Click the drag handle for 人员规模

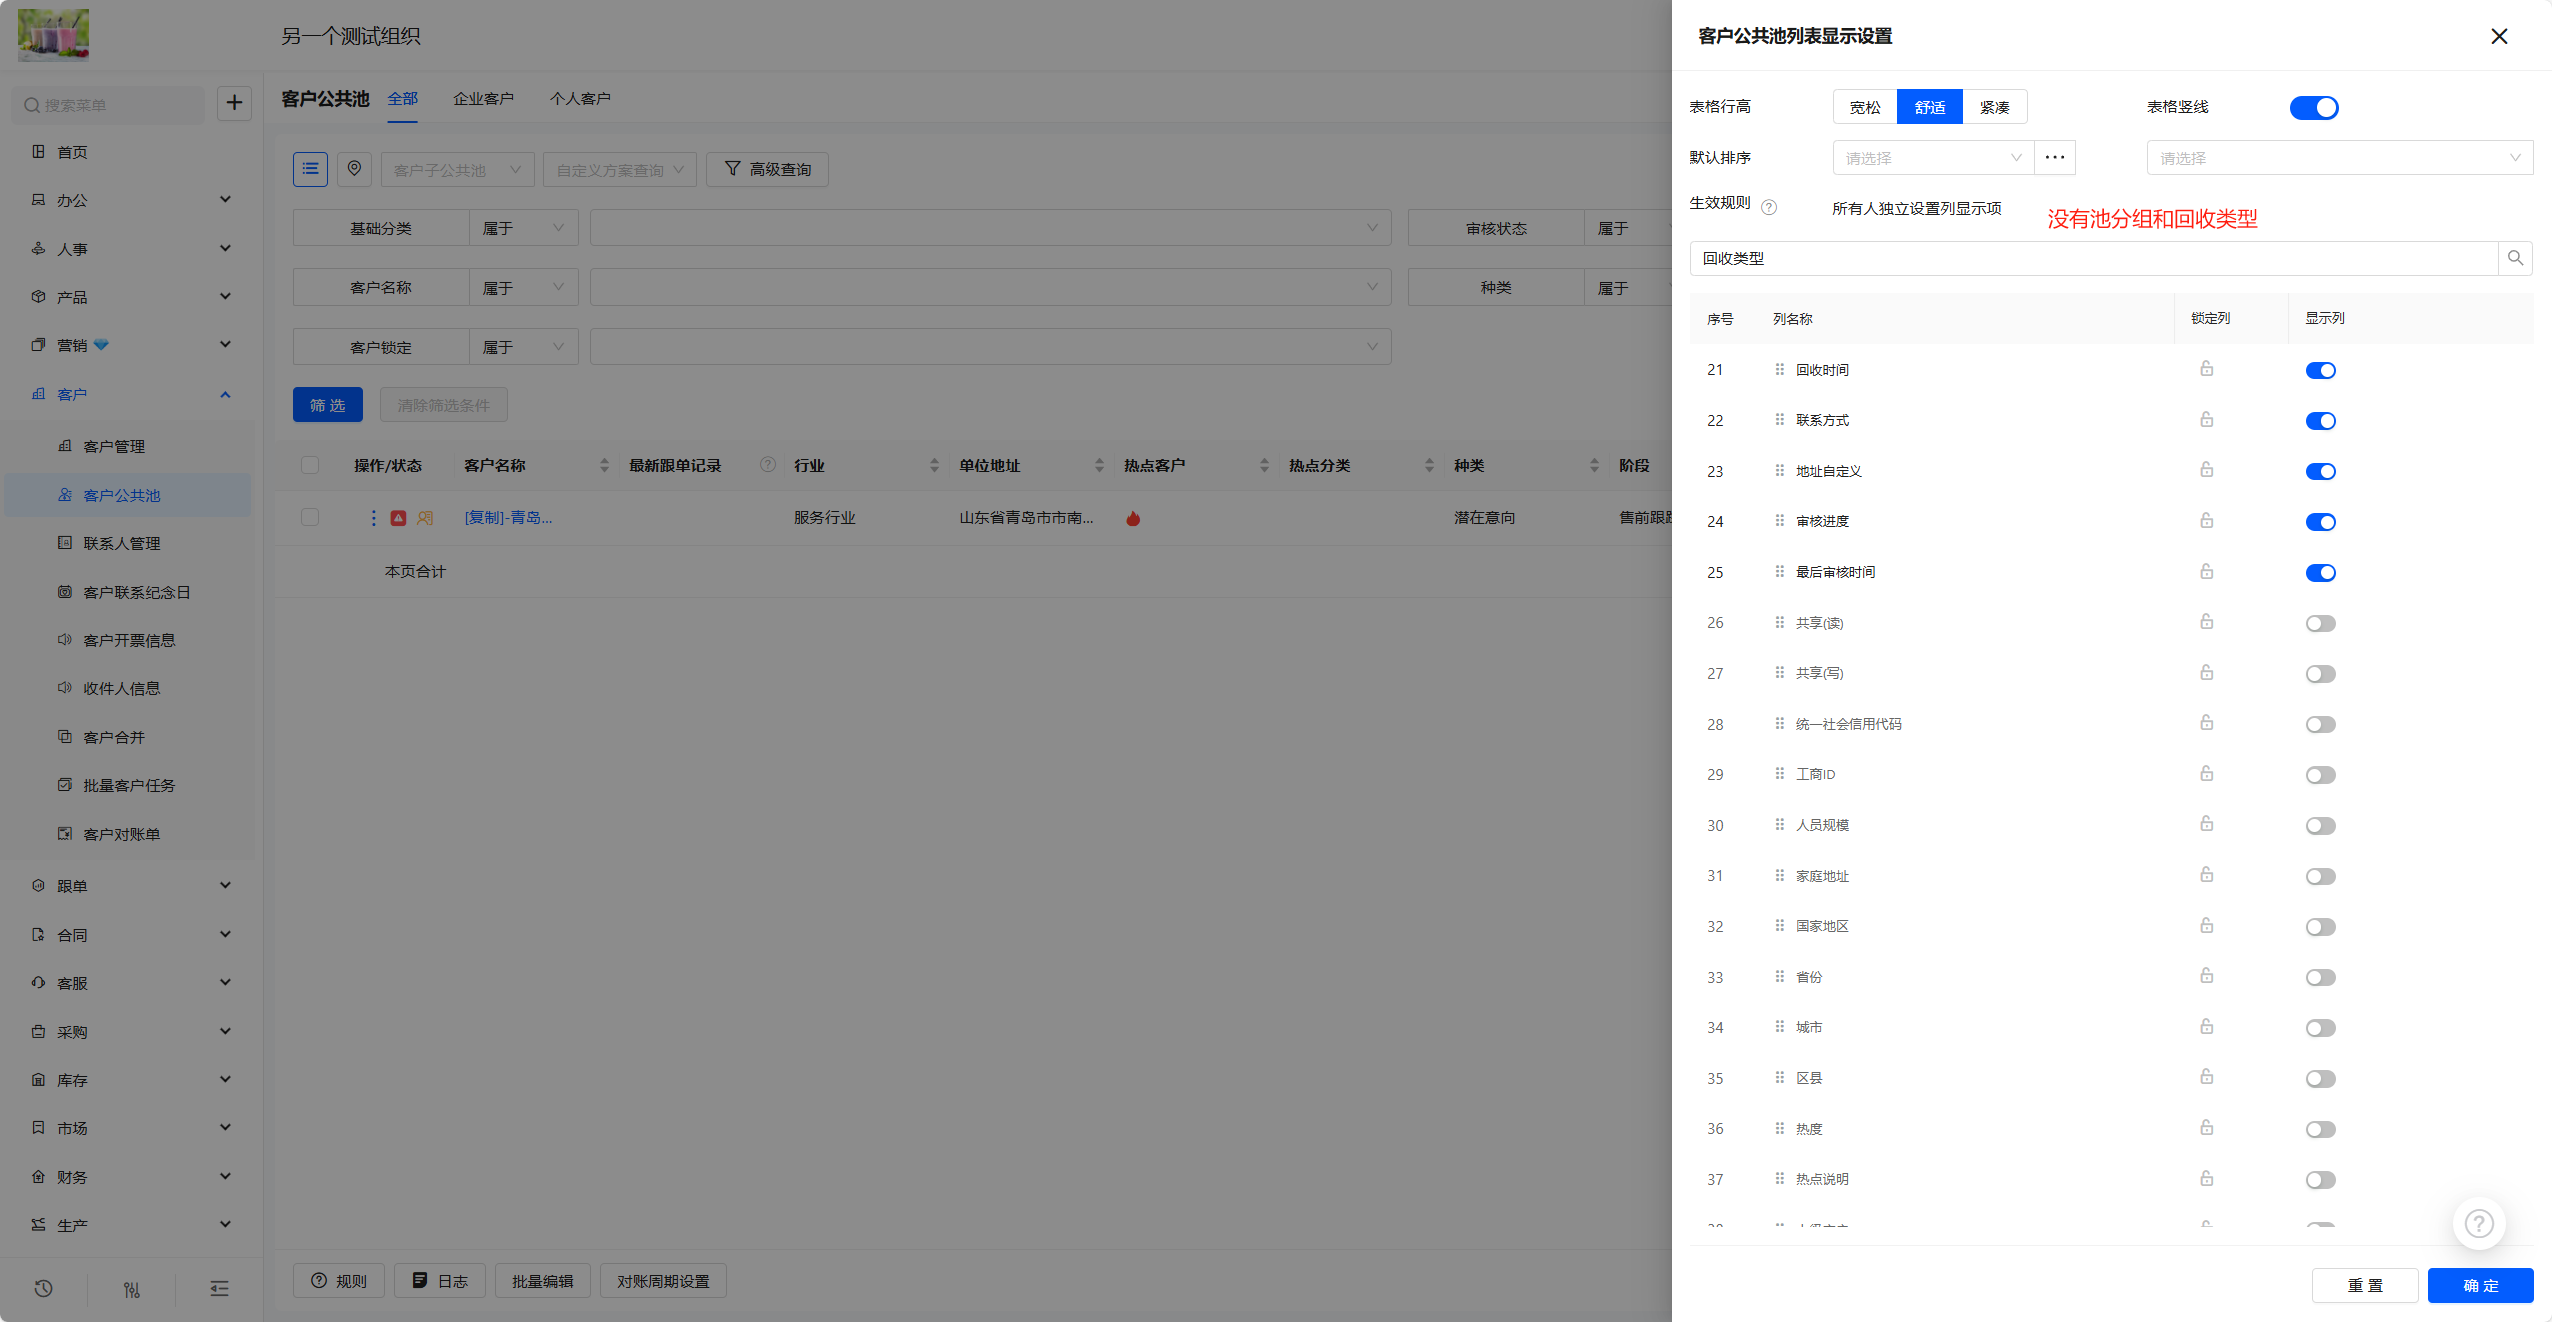point(1779,824)
